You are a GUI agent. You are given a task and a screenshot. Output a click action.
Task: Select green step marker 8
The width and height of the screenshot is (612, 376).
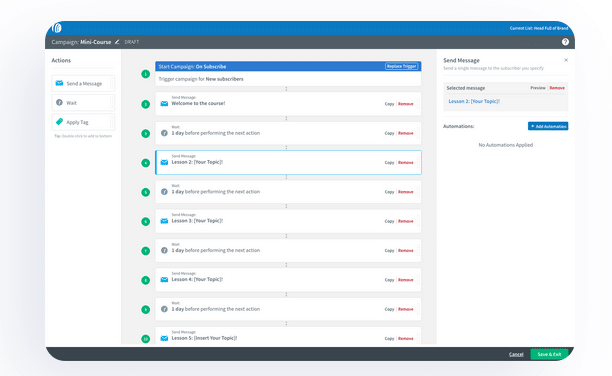(x=146, y=280)
